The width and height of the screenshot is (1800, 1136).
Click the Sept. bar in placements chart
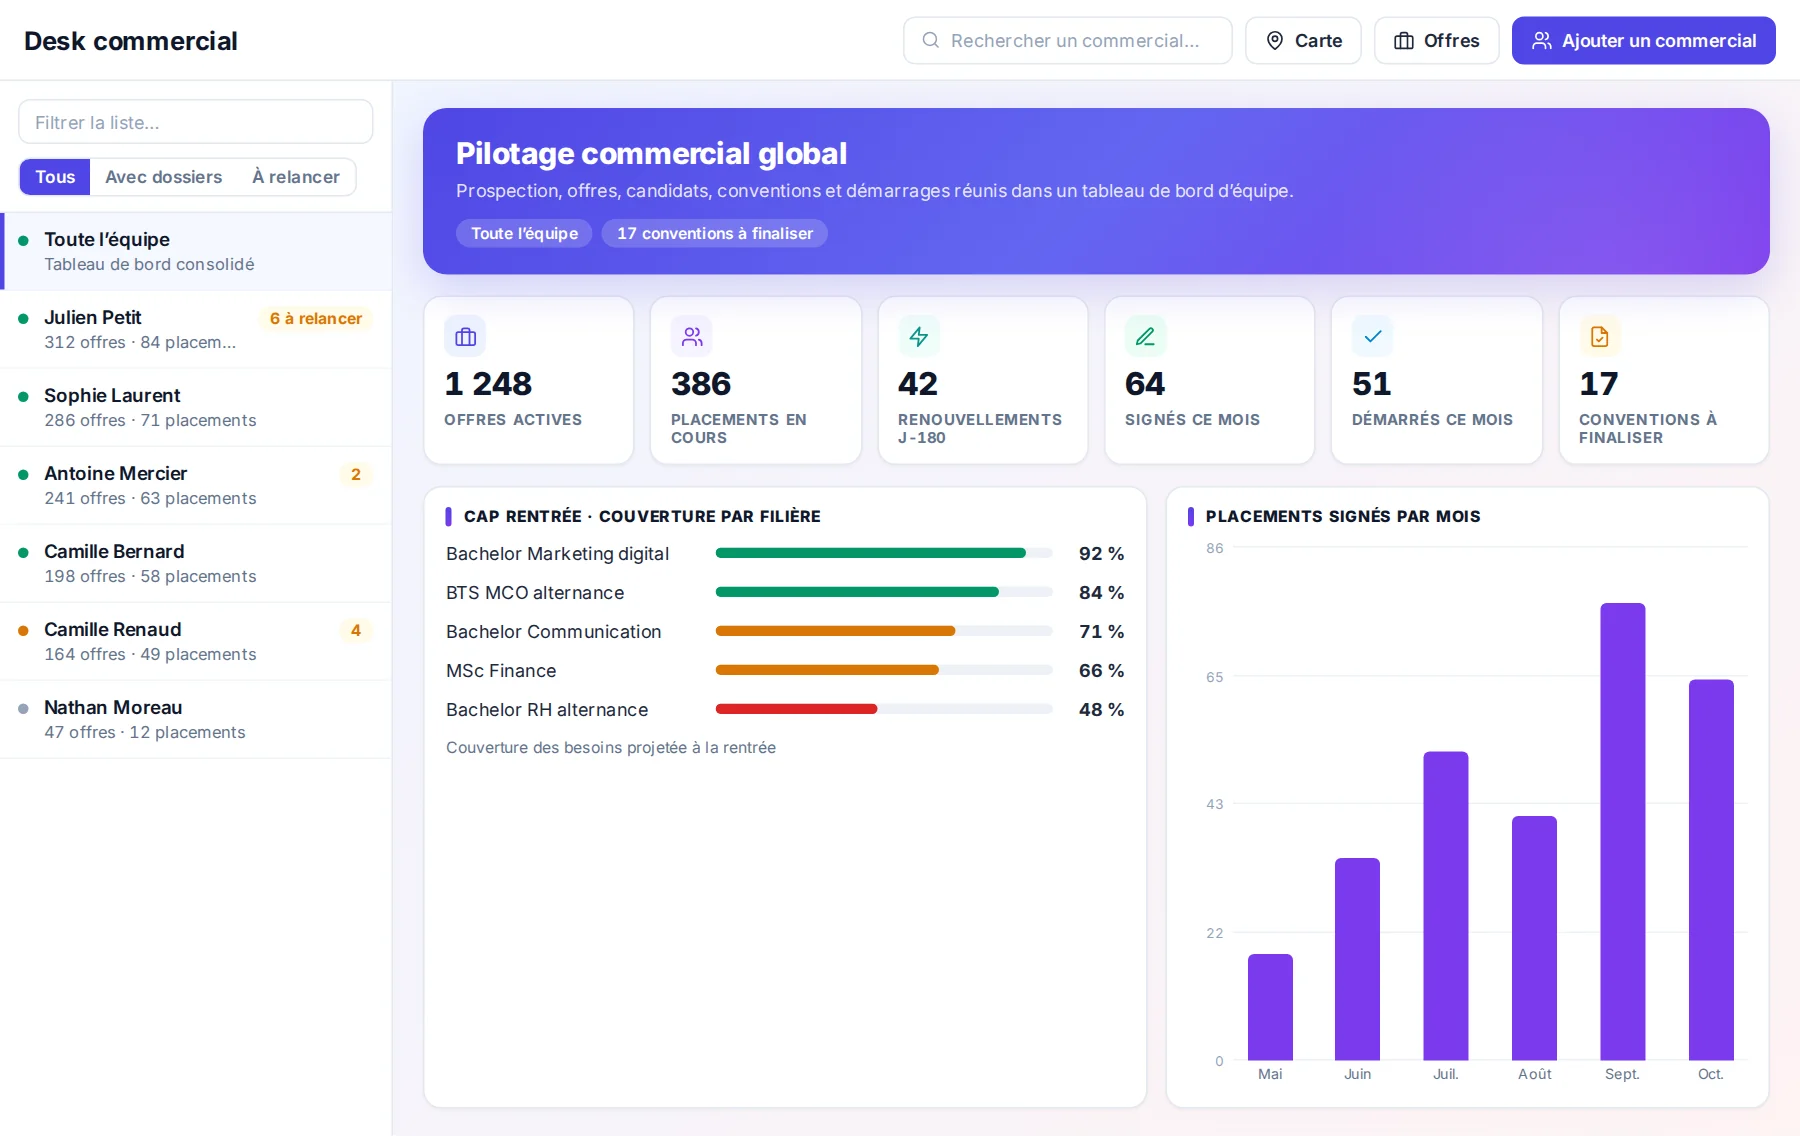click(x=1622, y=831)
